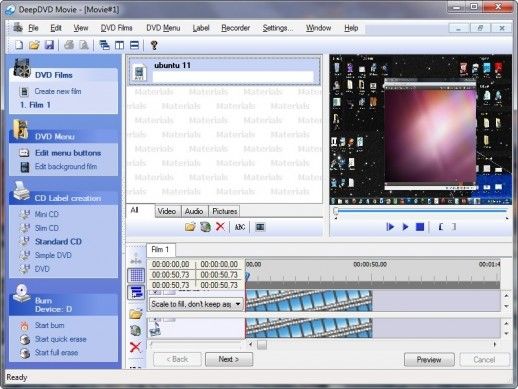
Task: Click Create new film link
Action: (58, 91)
